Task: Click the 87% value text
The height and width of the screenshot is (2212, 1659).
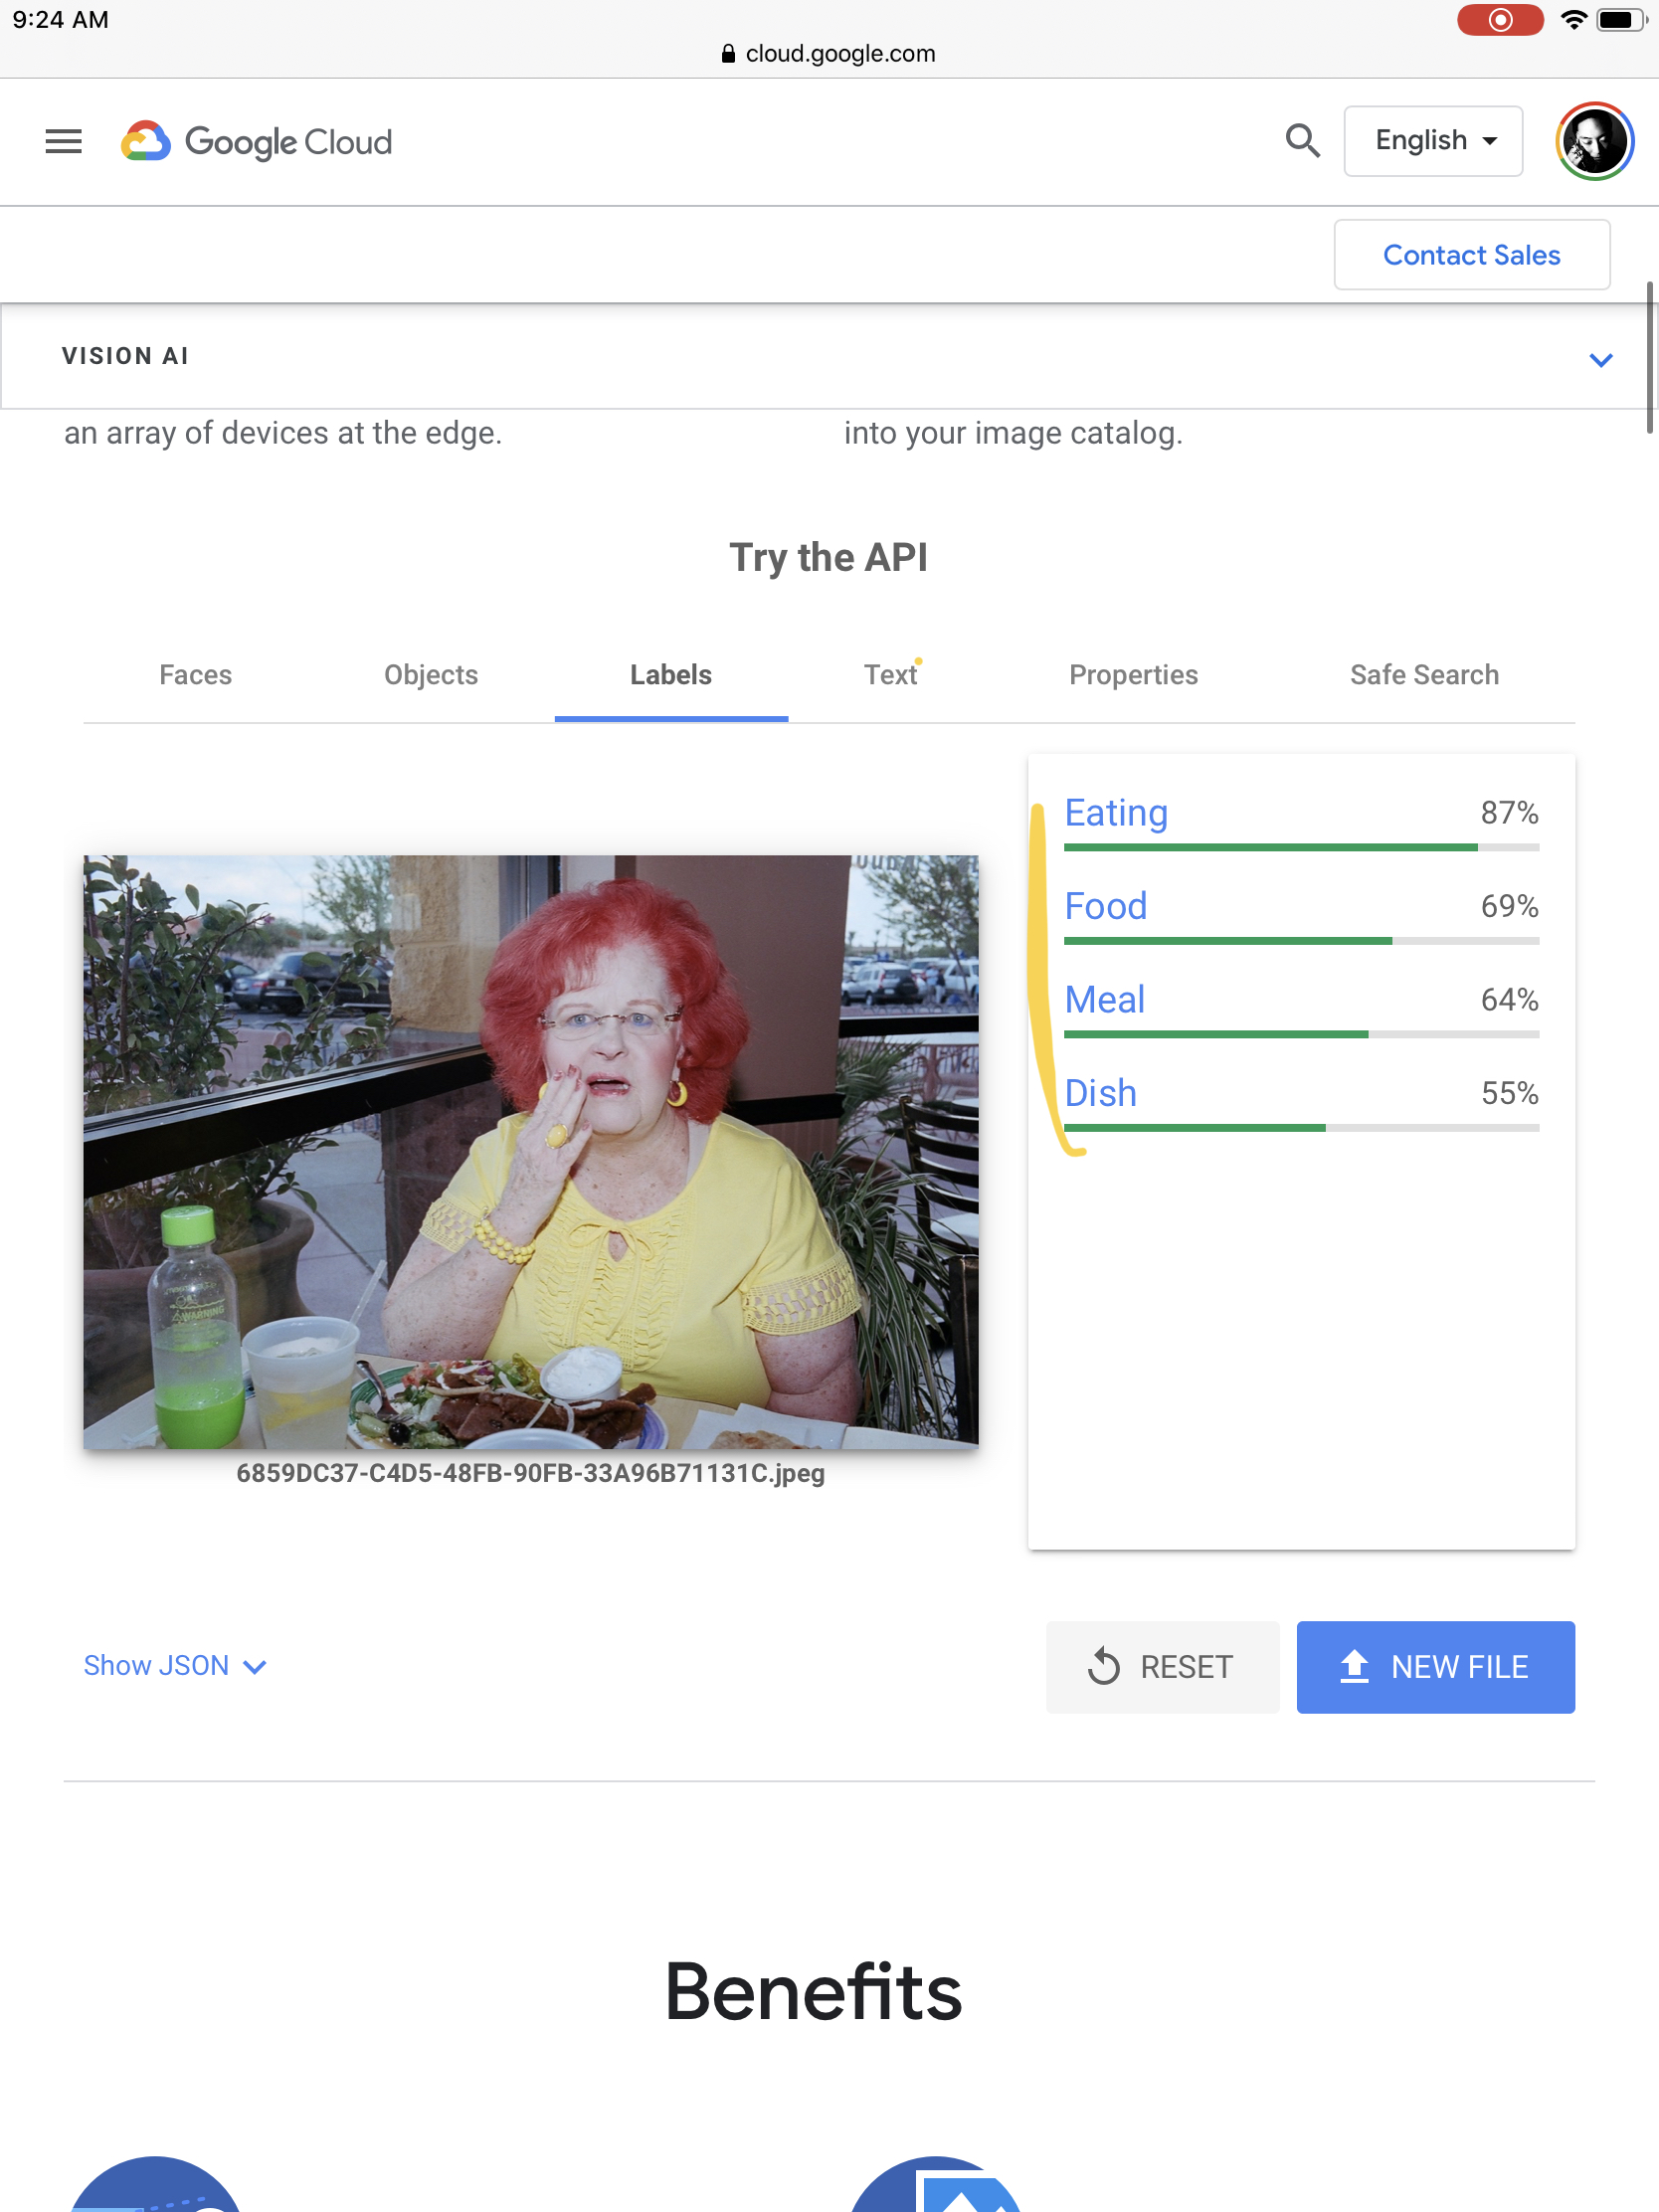Action: point(1509,812)
